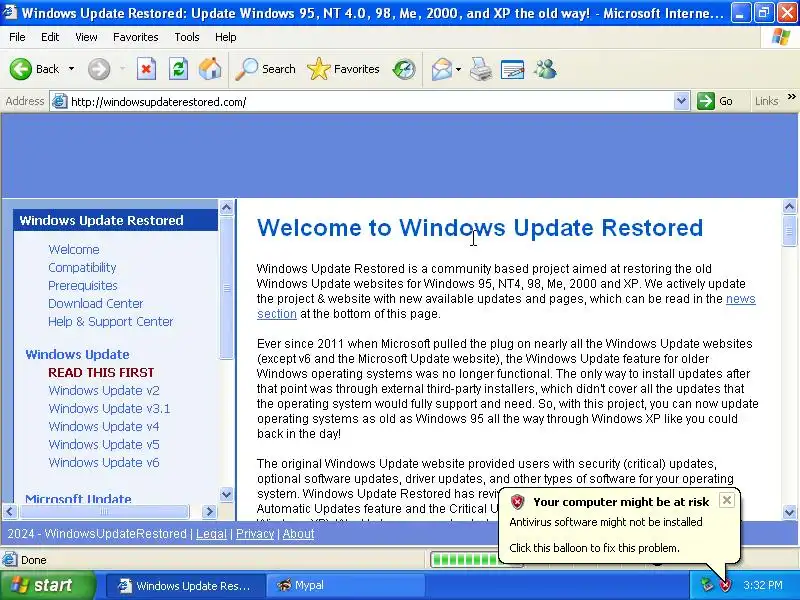Stop loading with the red X icon
This screenshot has width=800, height=600.
click(146, 69)
